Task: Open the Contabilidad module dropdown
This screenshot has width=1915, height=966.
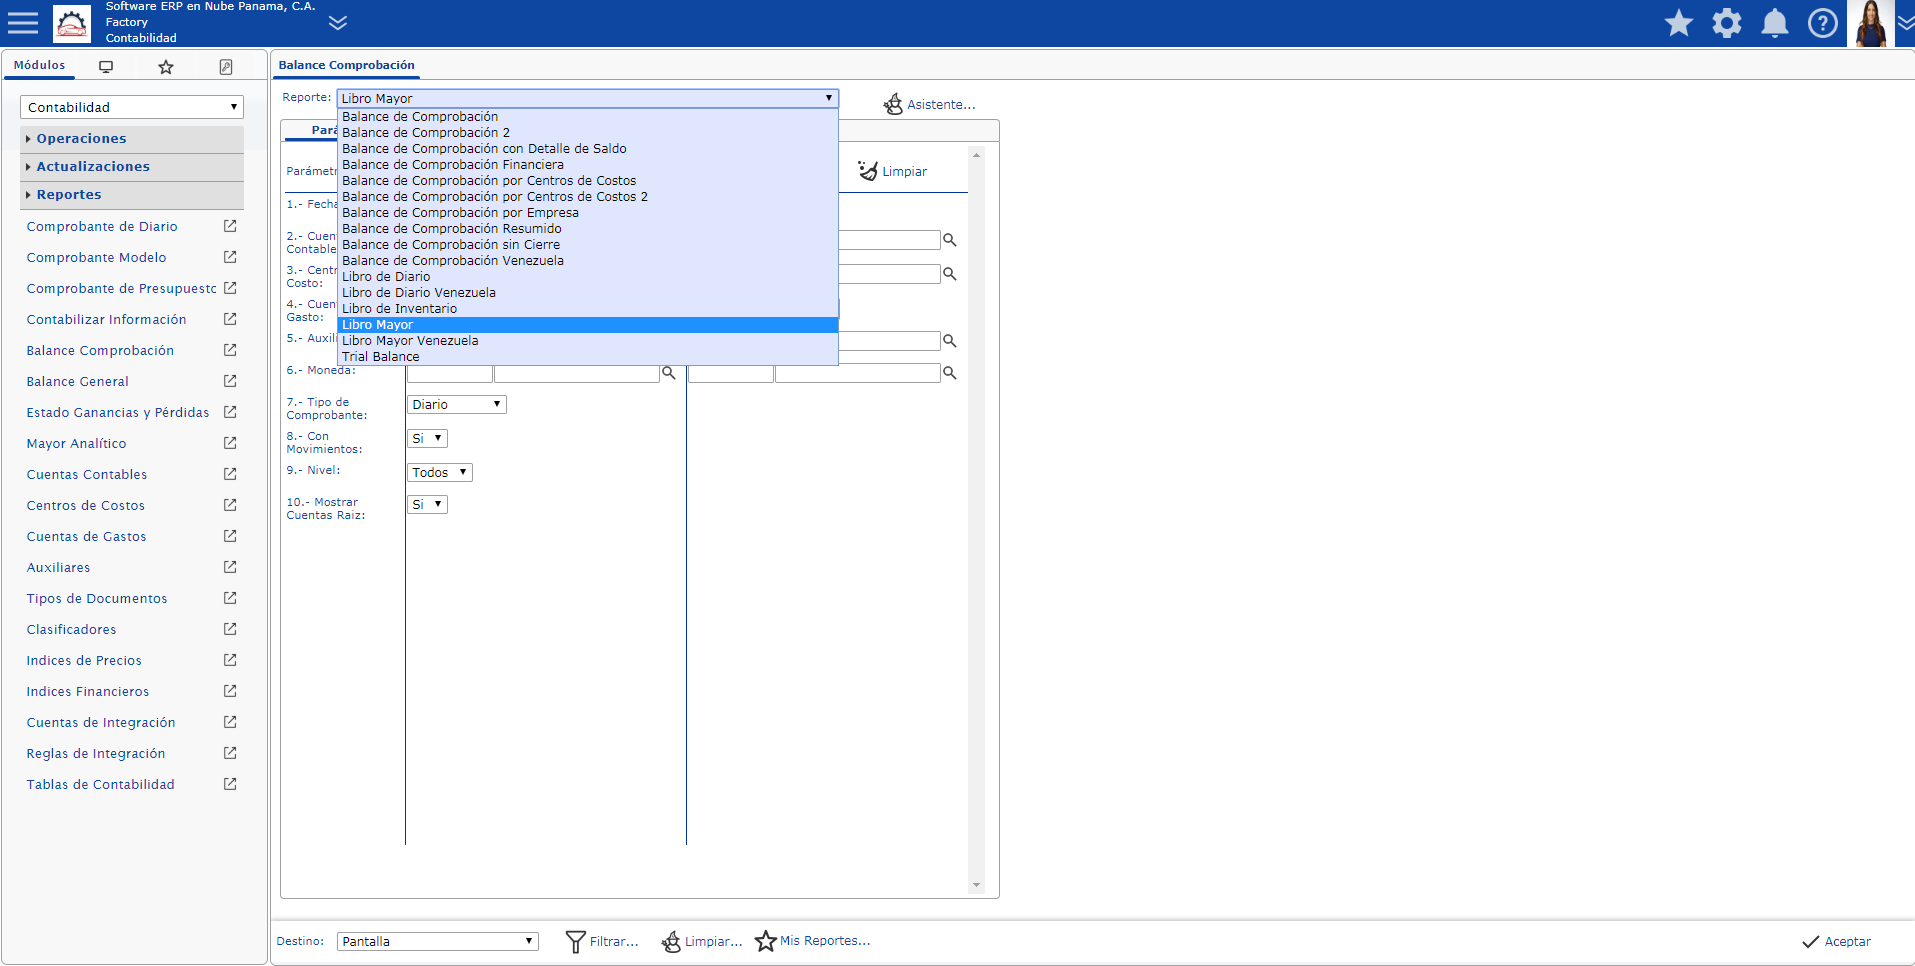Action: click(132, 107)
